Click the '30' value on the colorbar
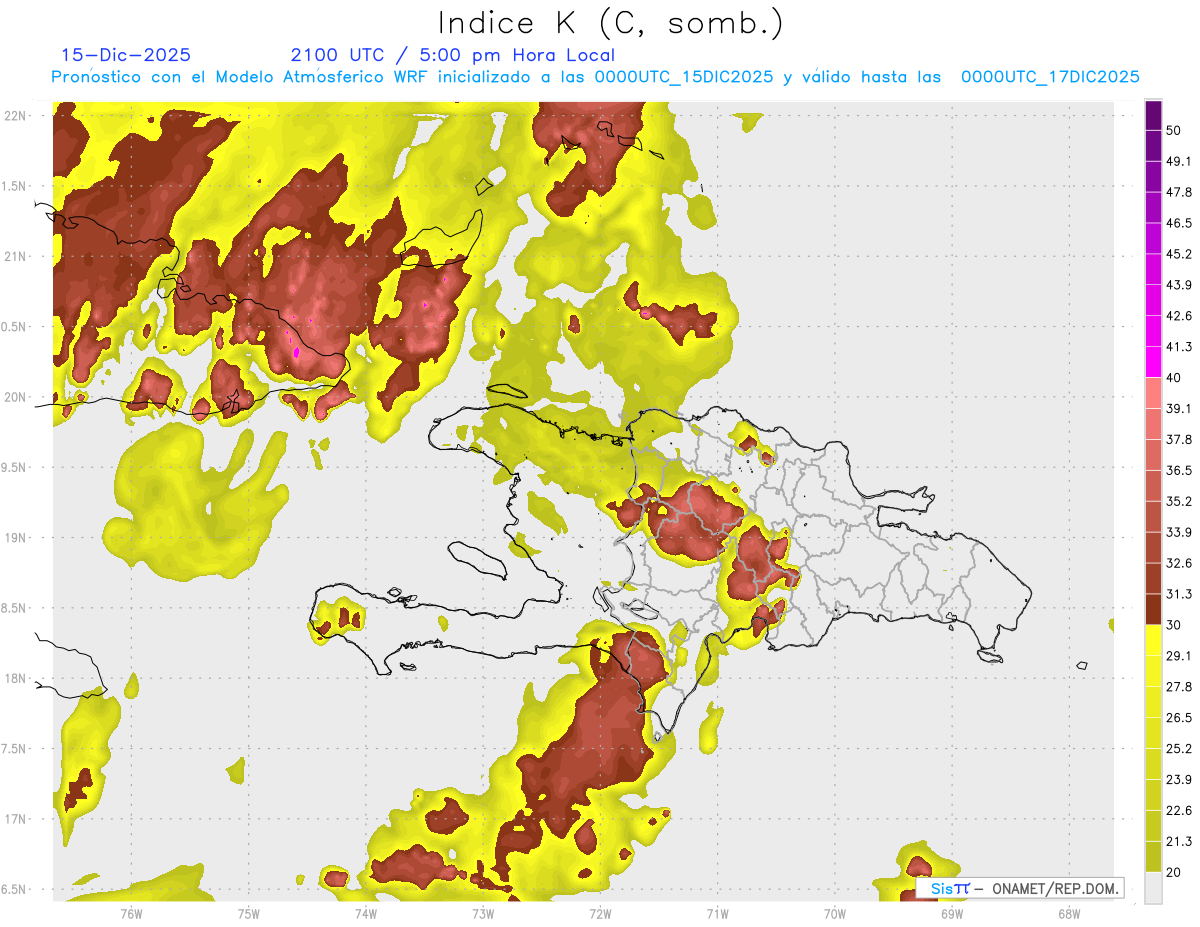The height and width of the screenshot is (927, 1200). pos(1175,625)
